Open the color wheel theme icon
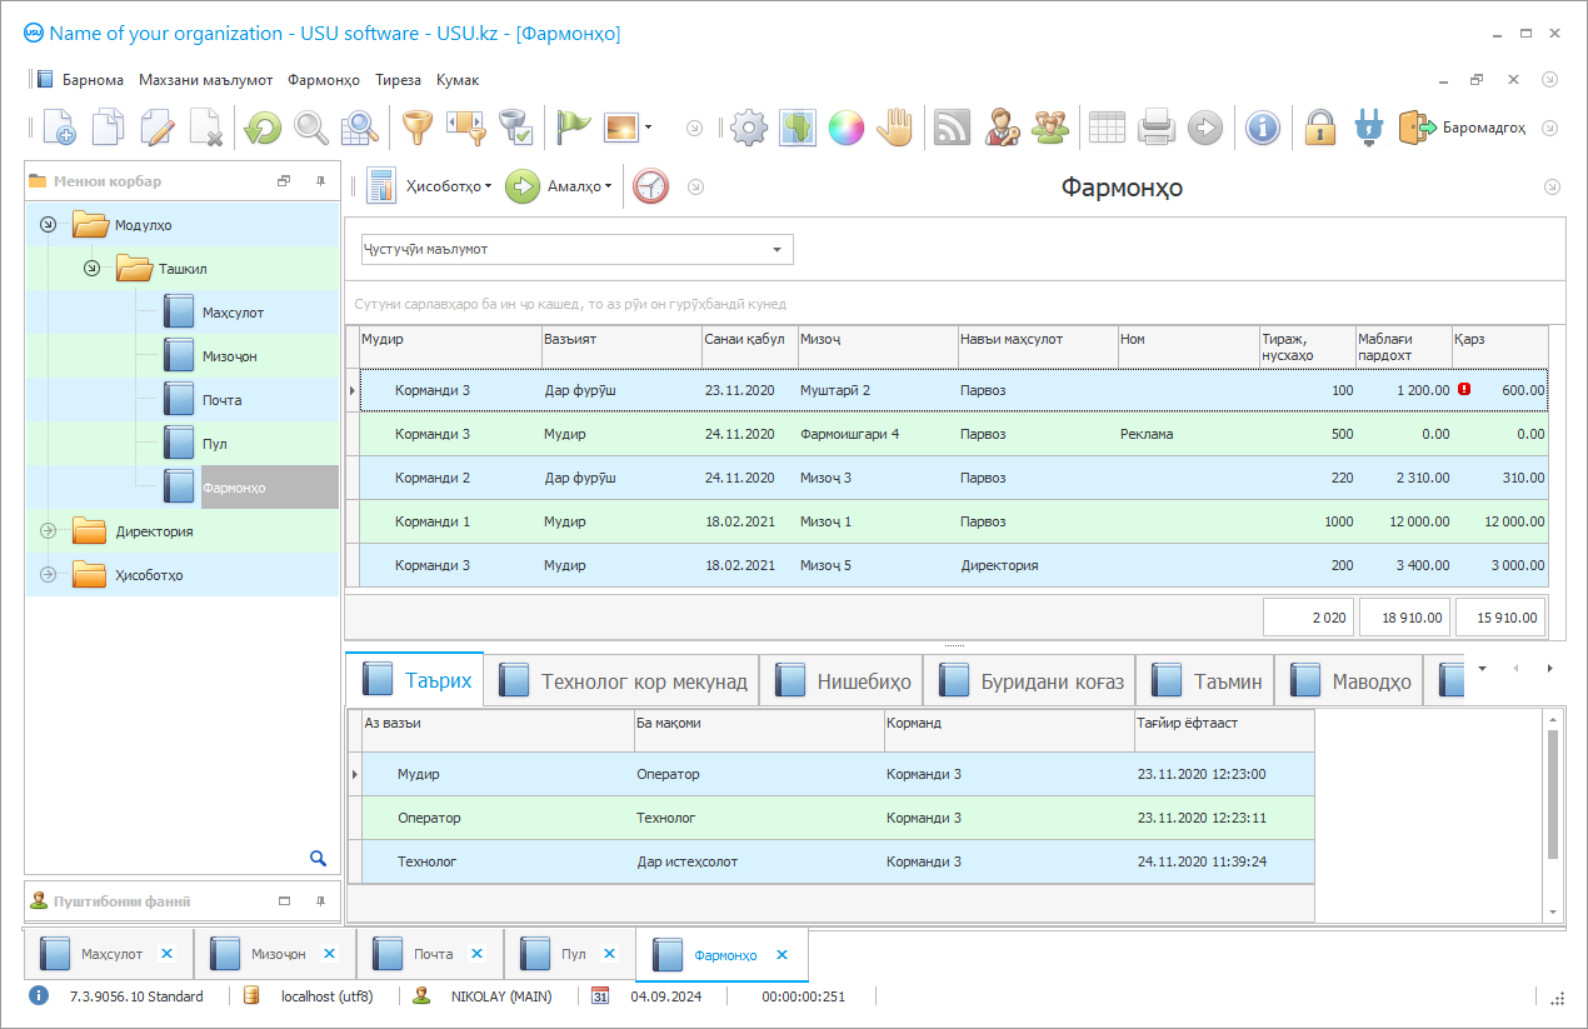This screenshot has width=1588, height=1029. (846, 128)
